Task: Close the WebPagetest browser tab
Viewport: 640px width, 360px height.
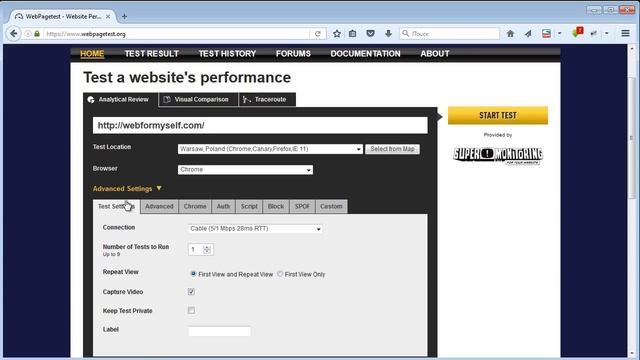Action: 108,17
